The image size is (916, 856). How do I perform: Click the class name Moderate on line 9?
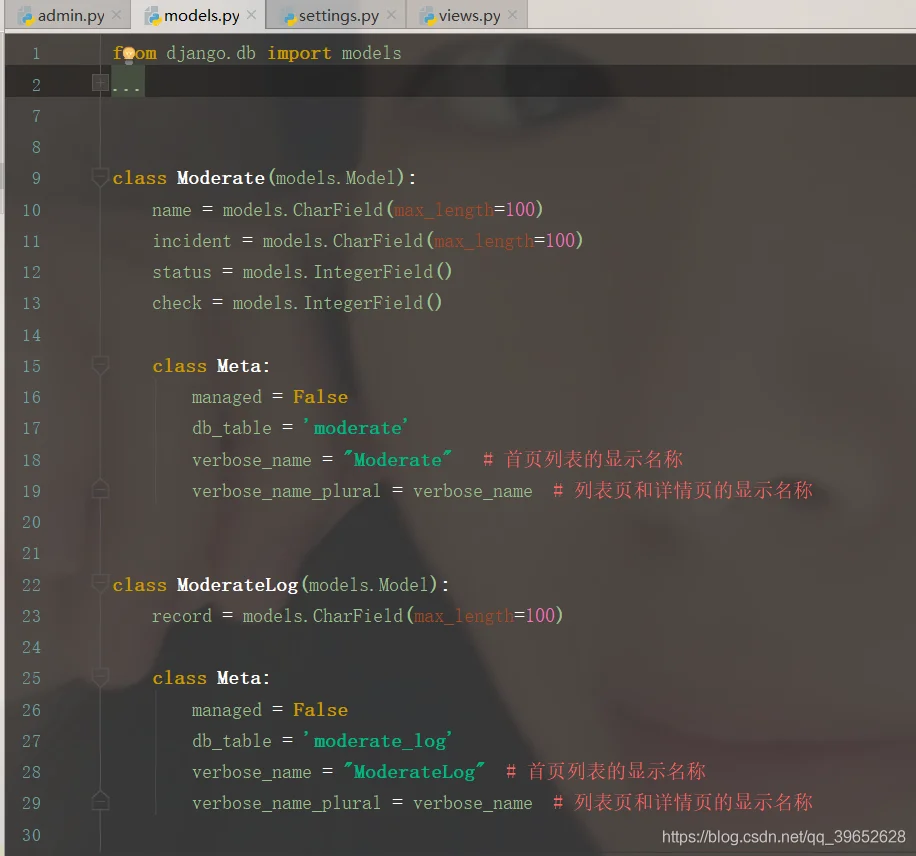[221, 178]
